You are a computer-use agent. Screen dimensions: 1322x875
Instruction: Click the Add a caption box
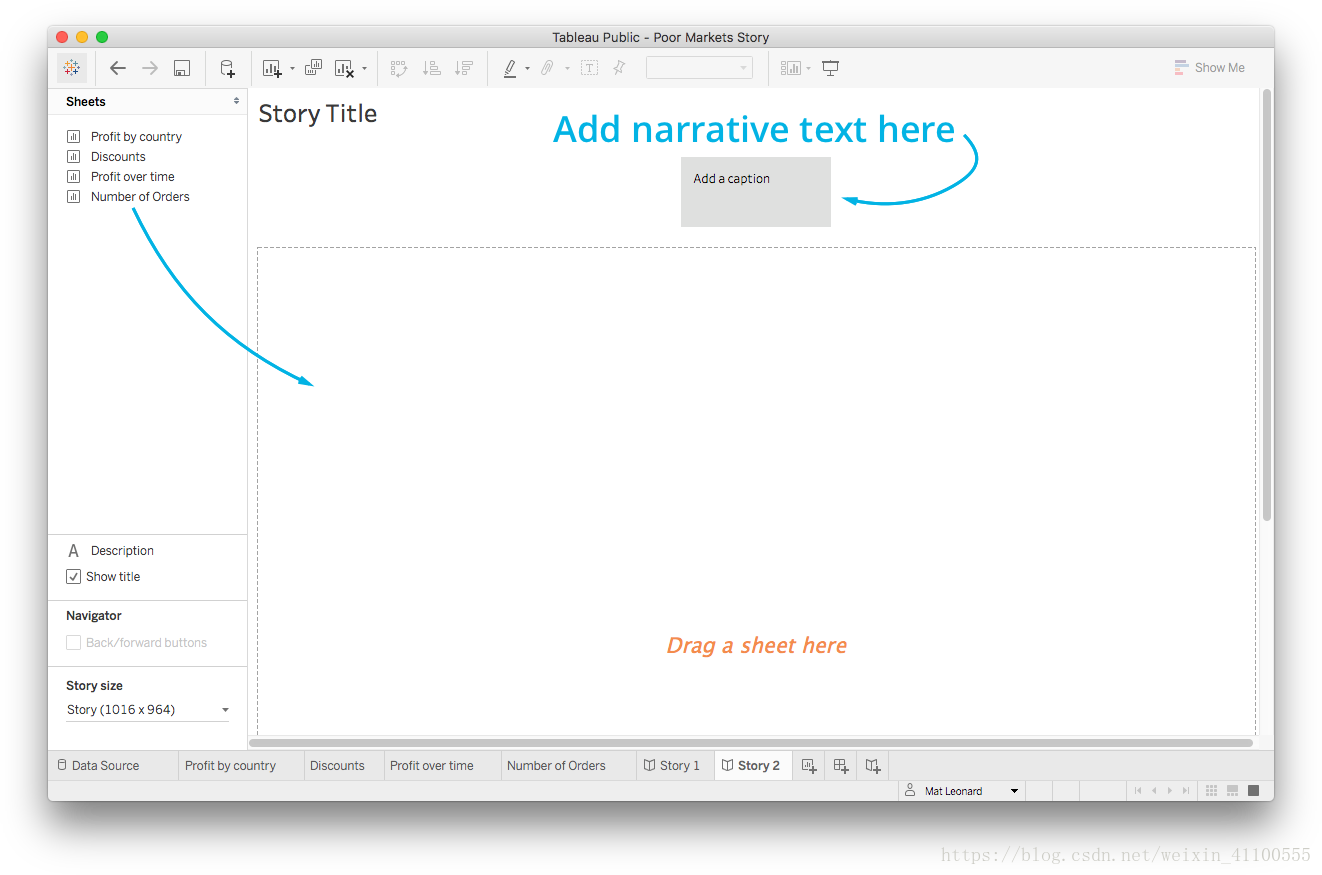(756, 192)
